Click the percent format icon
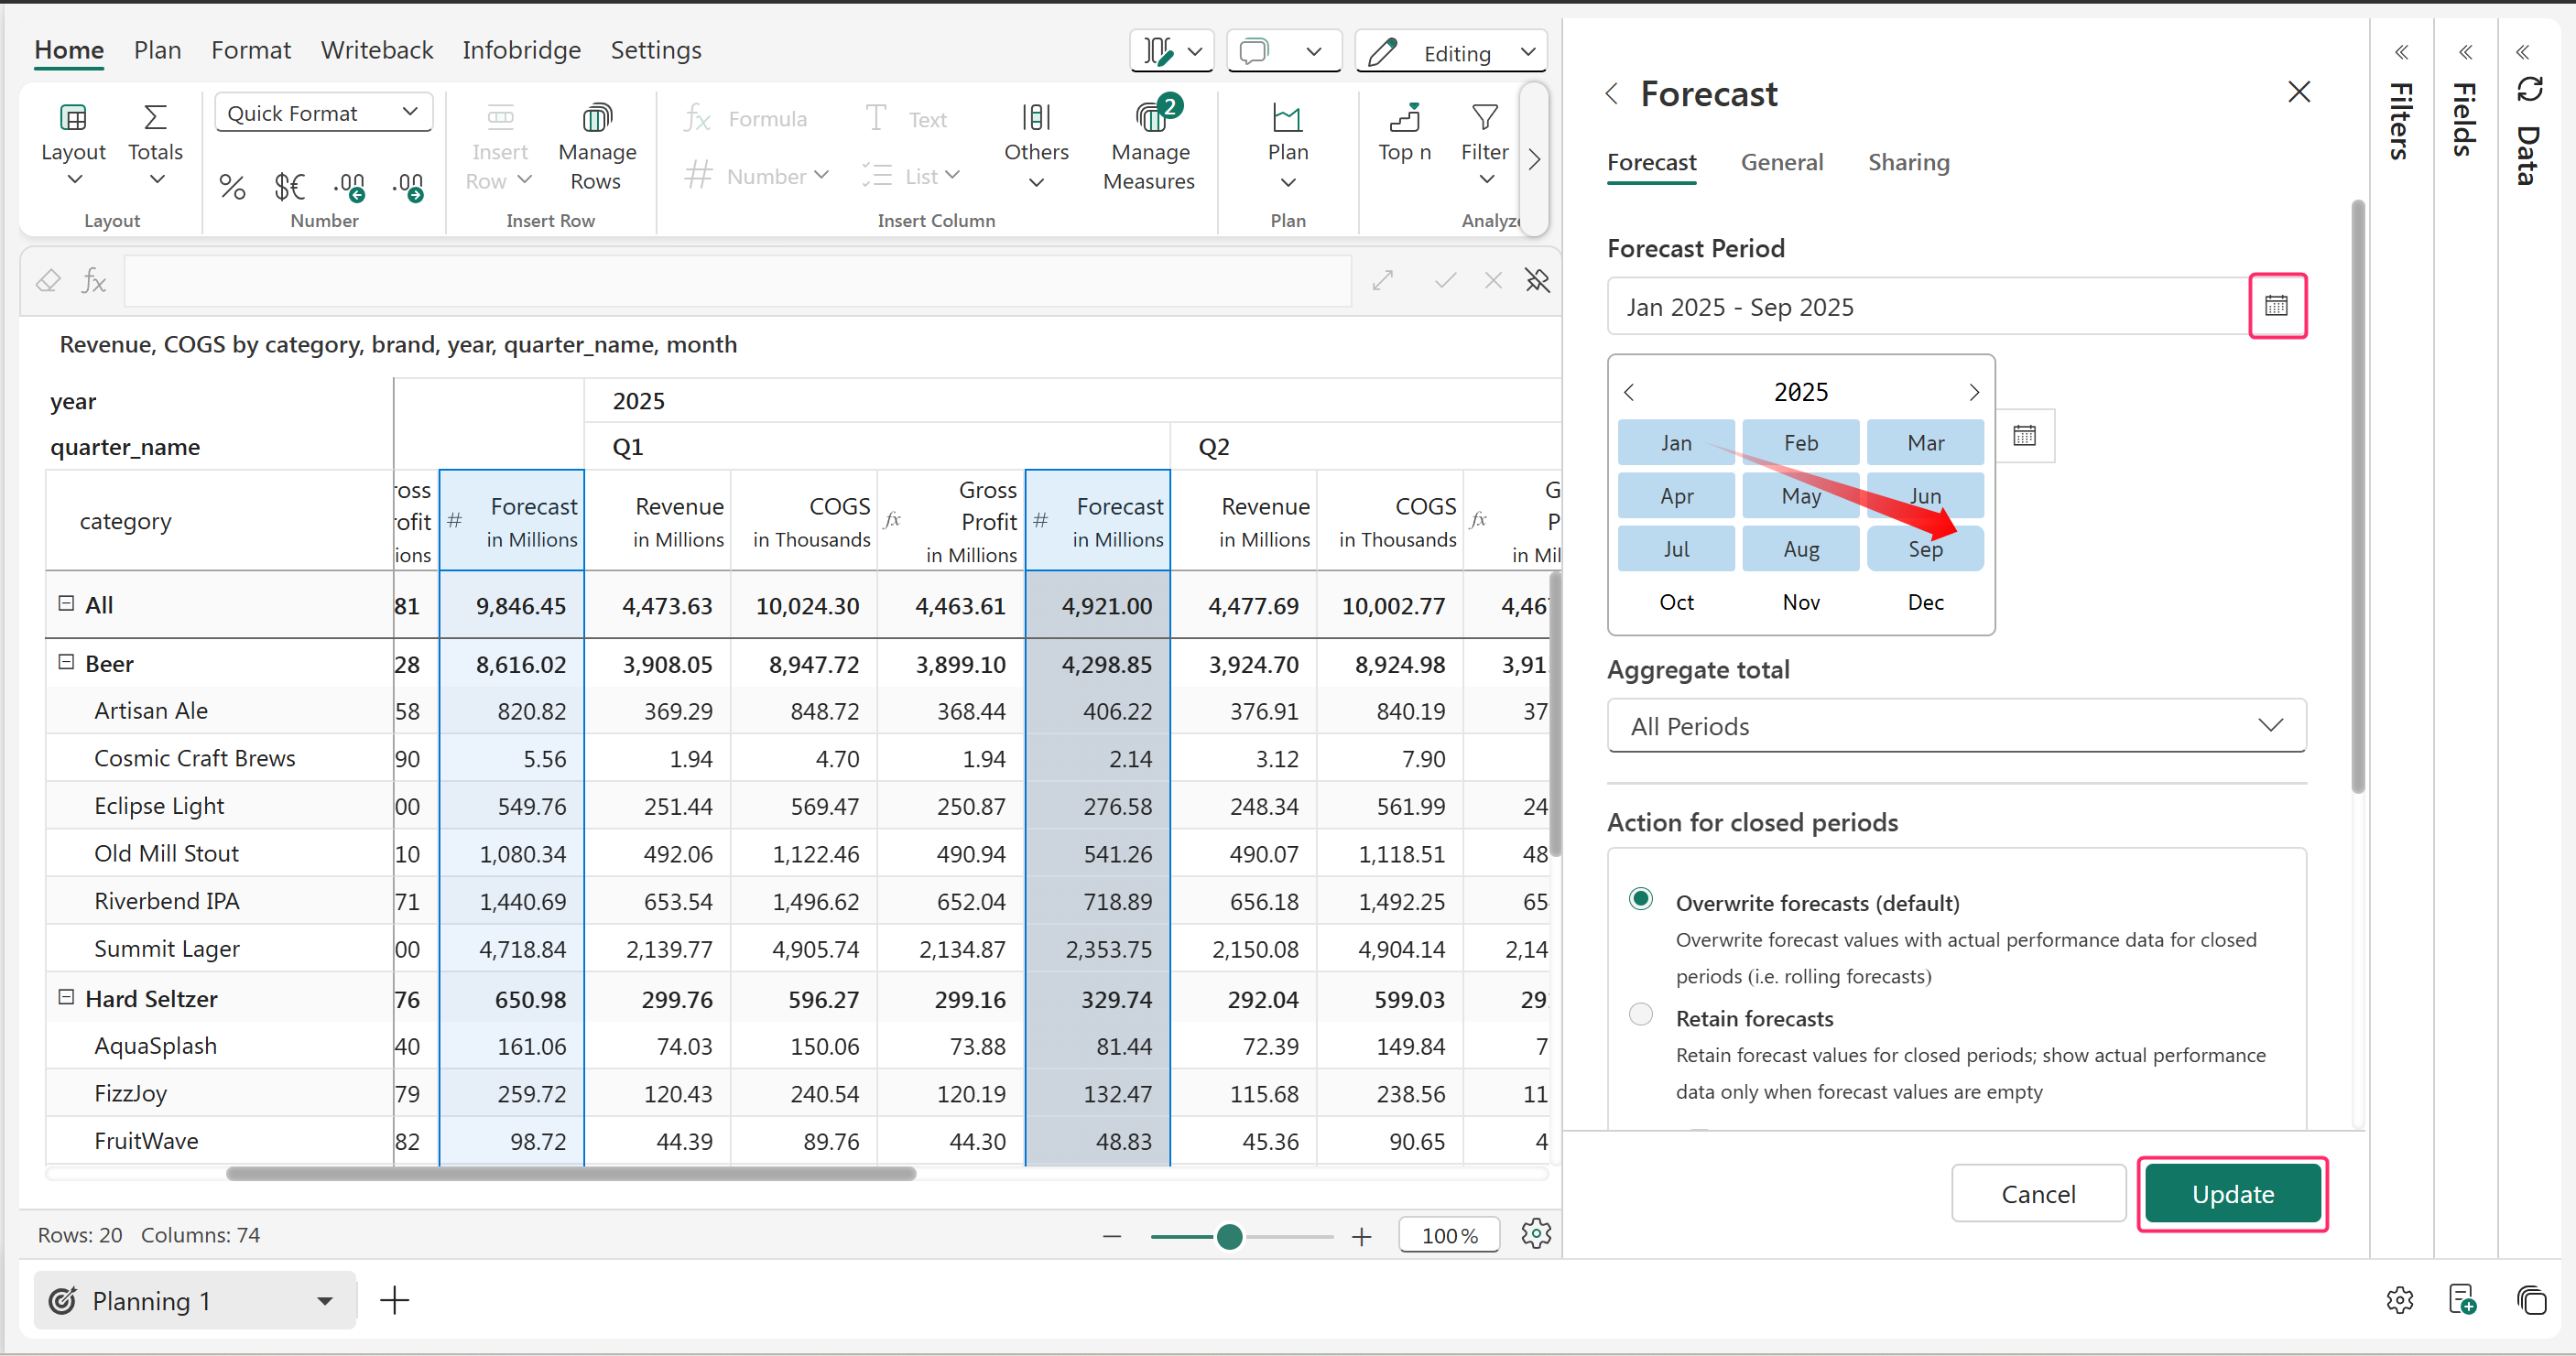2576x1356 pixels. coord(232,186)
